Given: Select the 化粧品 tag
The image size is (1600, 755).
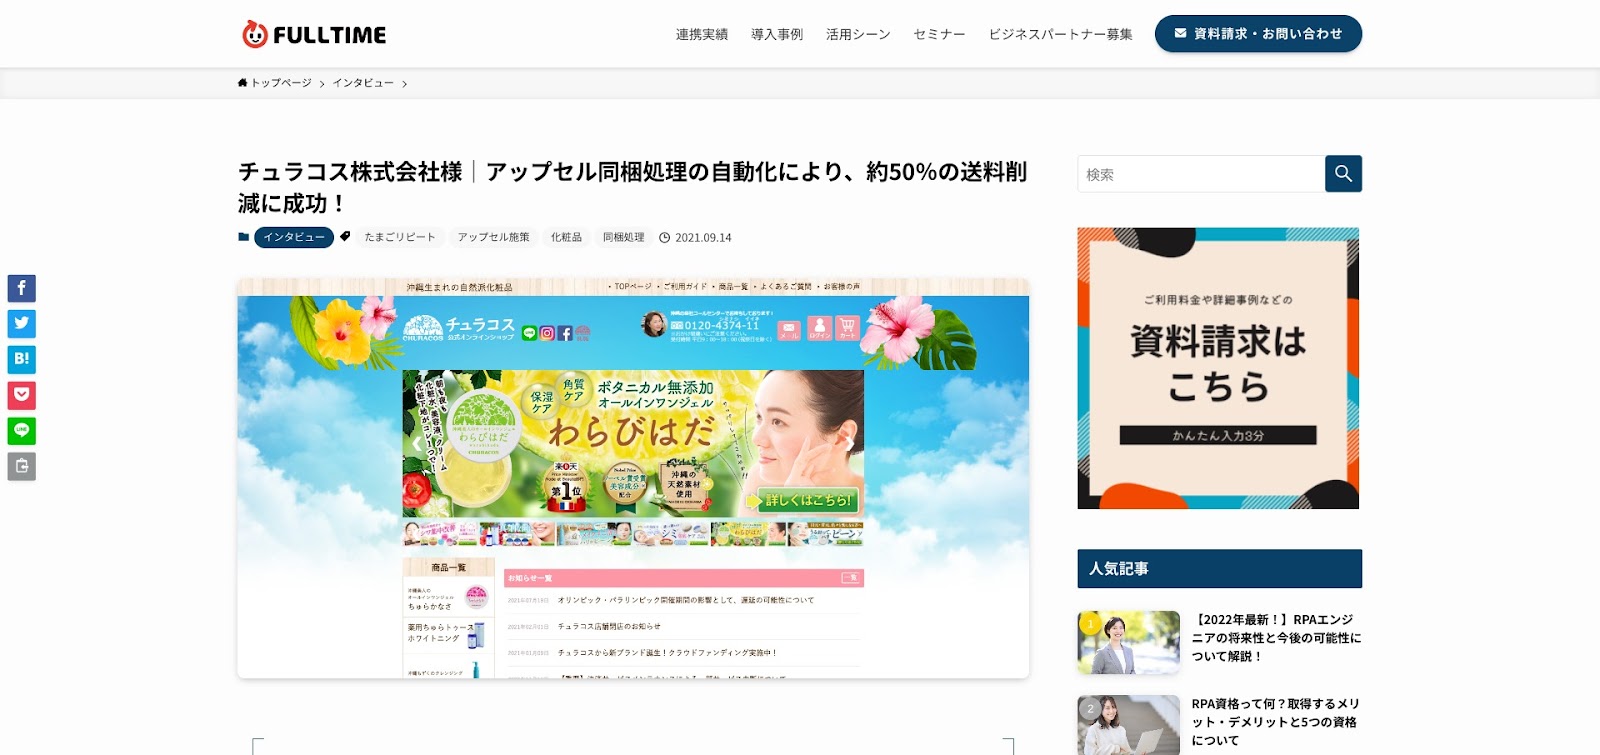Looking at the screenshot, I should (x=566, y=237).
